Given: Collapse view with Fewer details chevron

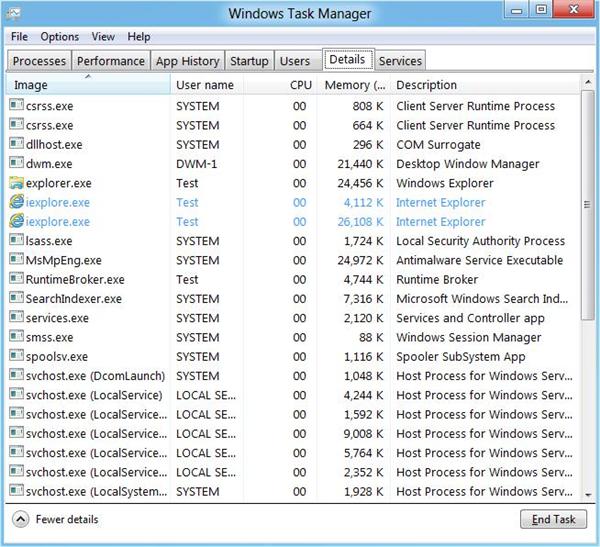Looking at the screenshot, I should (21, 519).
